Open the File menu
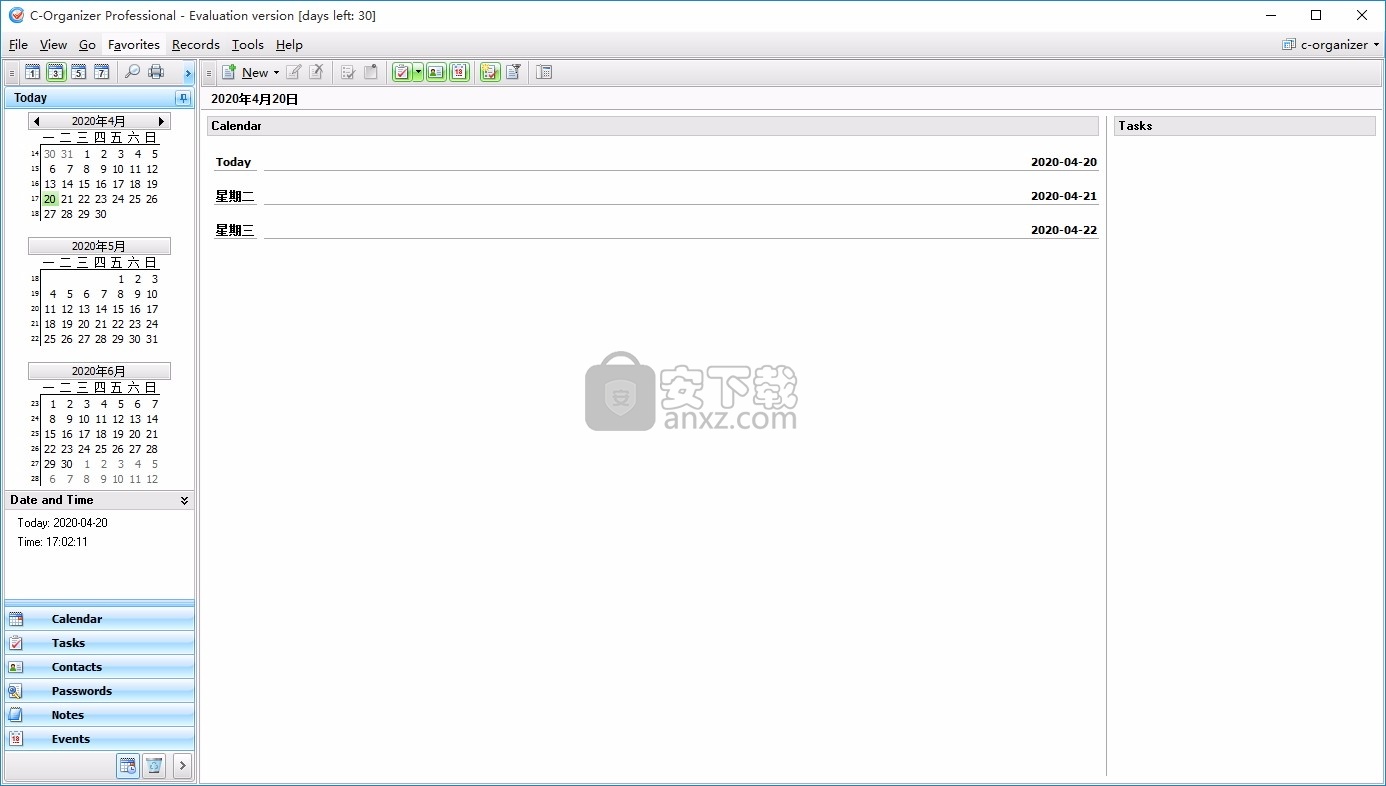The image size is (1386, 786). (18, 45)
